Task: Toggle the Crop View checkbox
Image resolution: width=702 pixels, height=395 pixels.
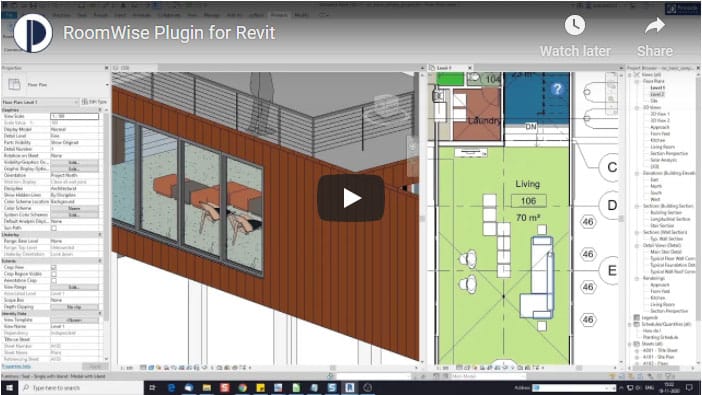Action: click(x=54, y=267)
